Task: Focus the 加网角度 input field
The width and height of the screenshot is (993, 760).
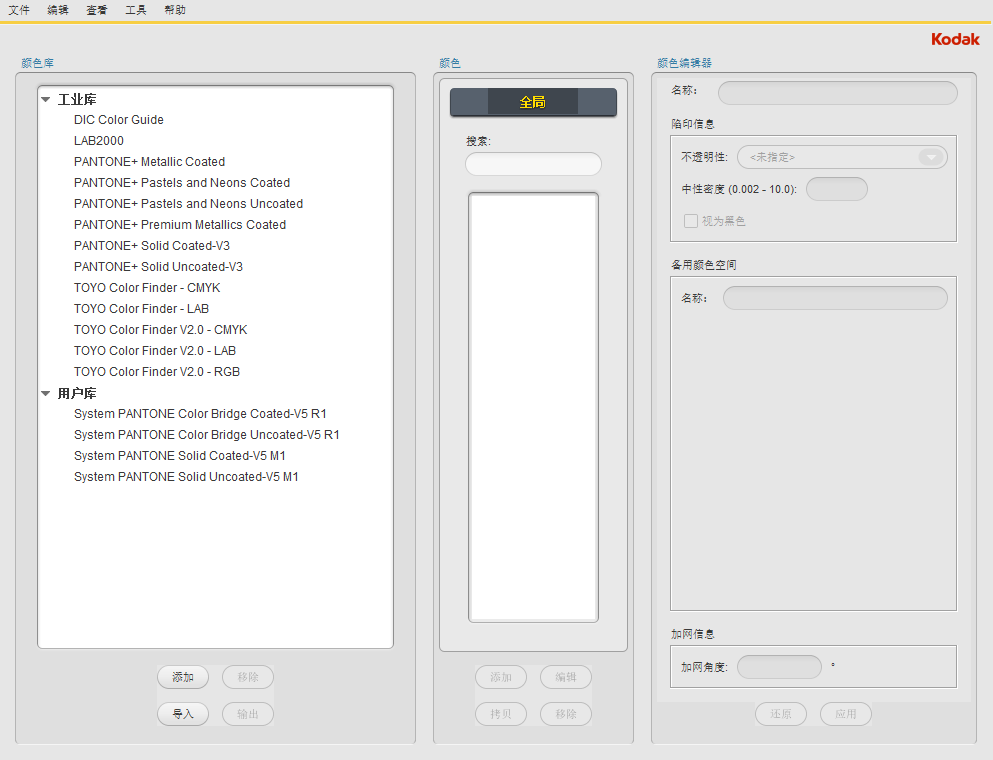Action: [x=780, y=667]
